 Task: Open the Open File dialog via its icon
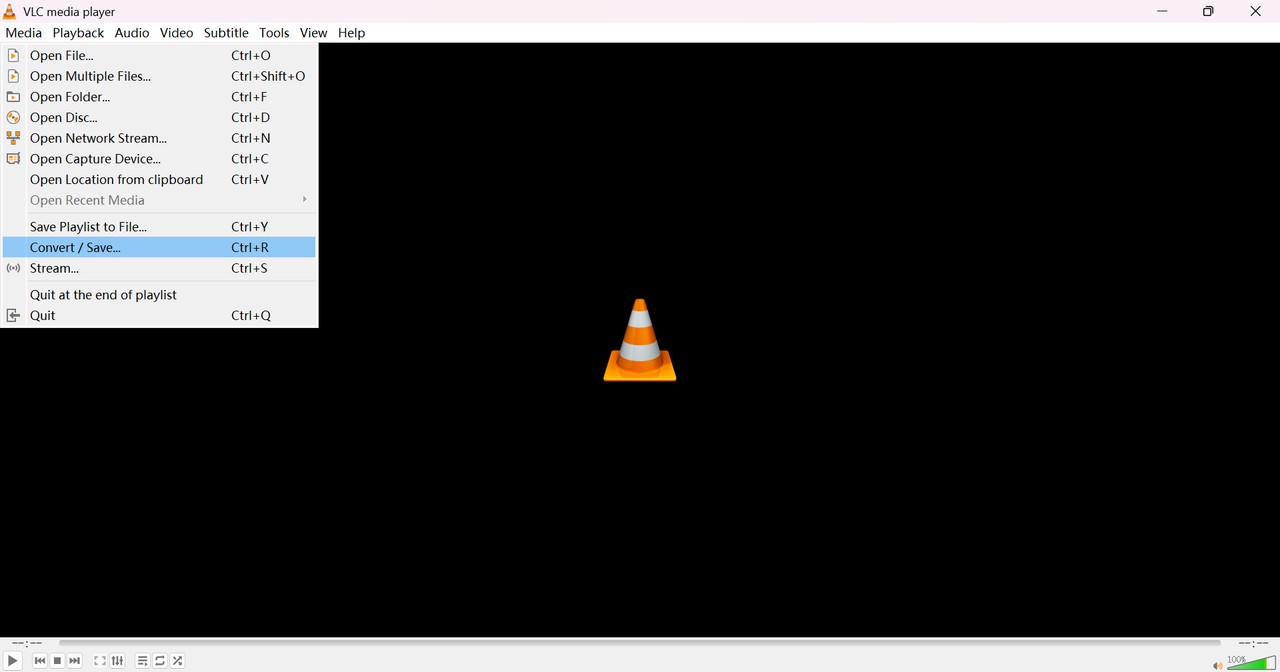click(13, 55)
